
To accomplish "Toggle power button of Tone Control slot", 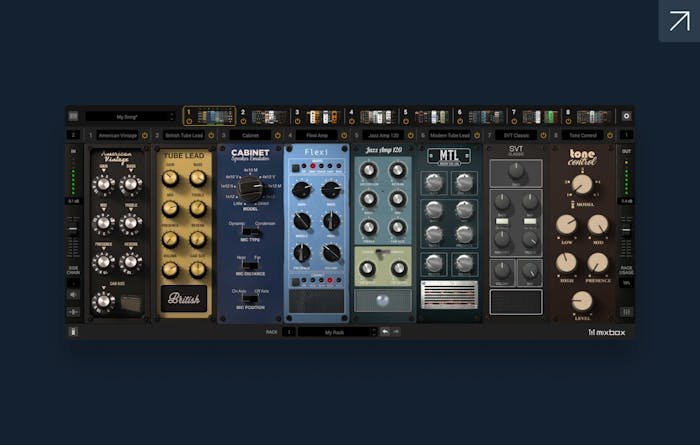I will pyautogui.click(x=610, y=135).
